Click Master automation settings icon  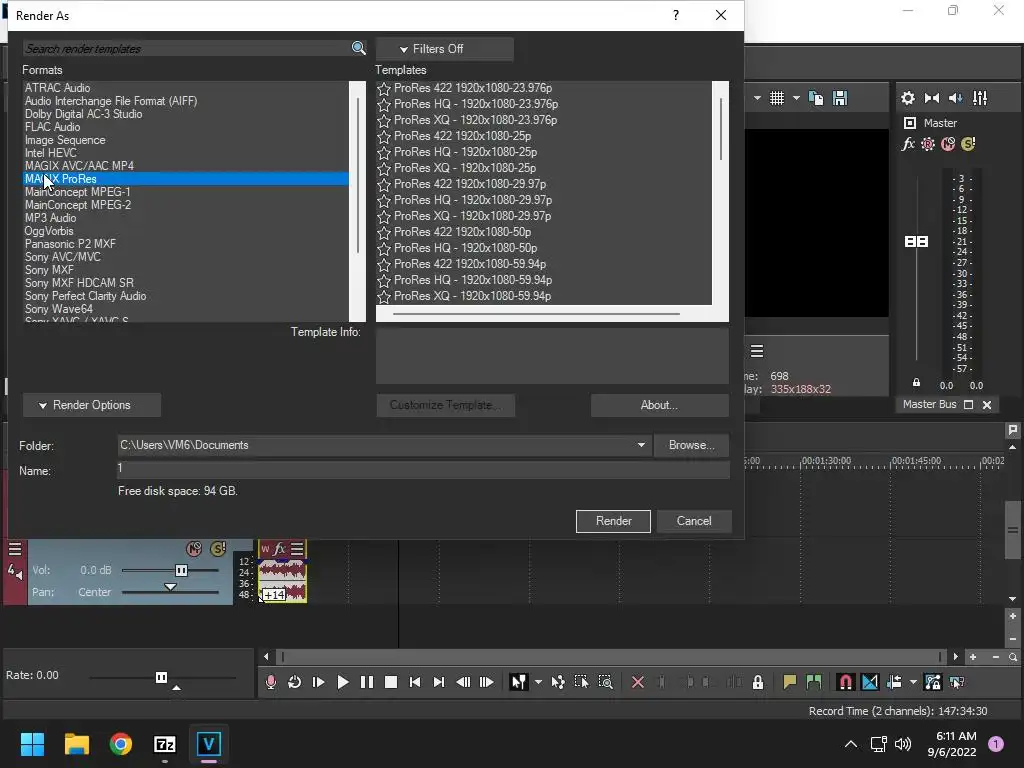tap(928, 144)
